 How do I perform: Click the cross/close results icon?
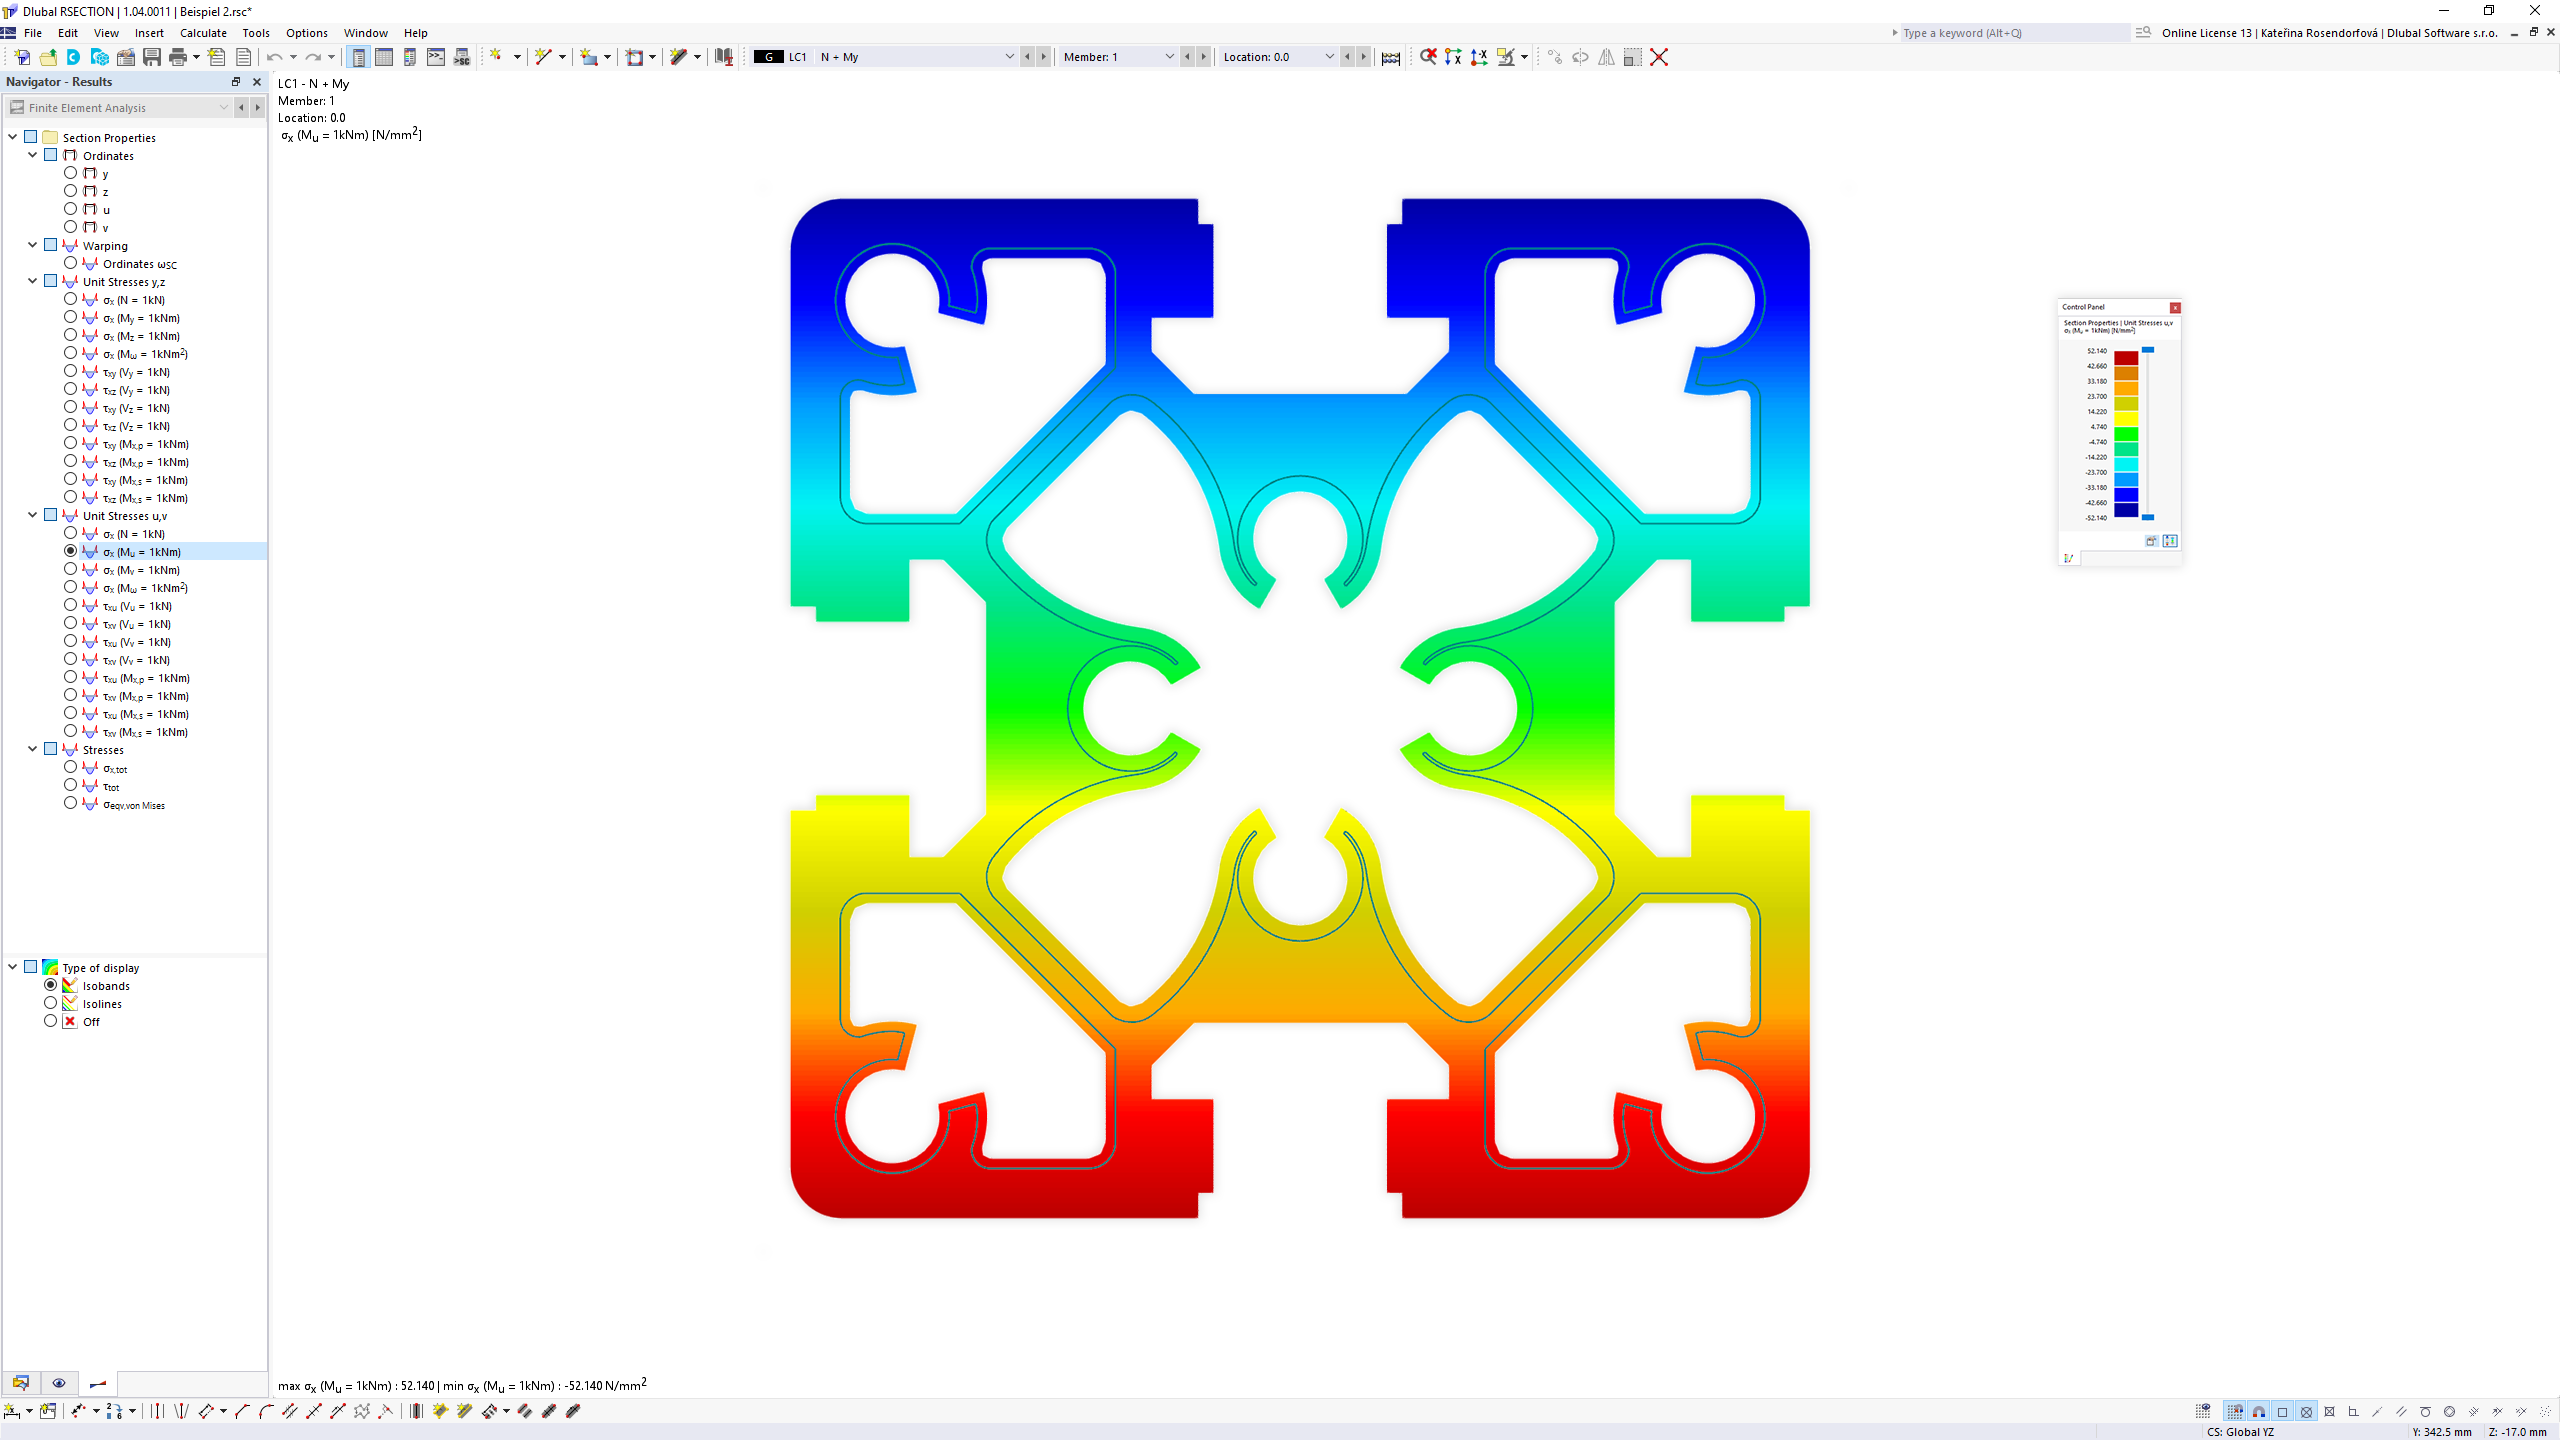pos(1658,56)
